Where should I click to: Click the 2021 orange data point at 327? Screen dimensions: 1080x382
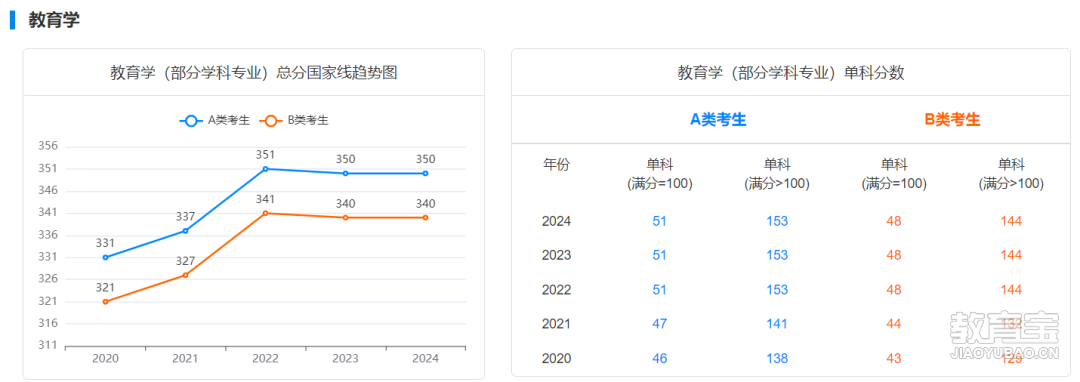[185, 275]
